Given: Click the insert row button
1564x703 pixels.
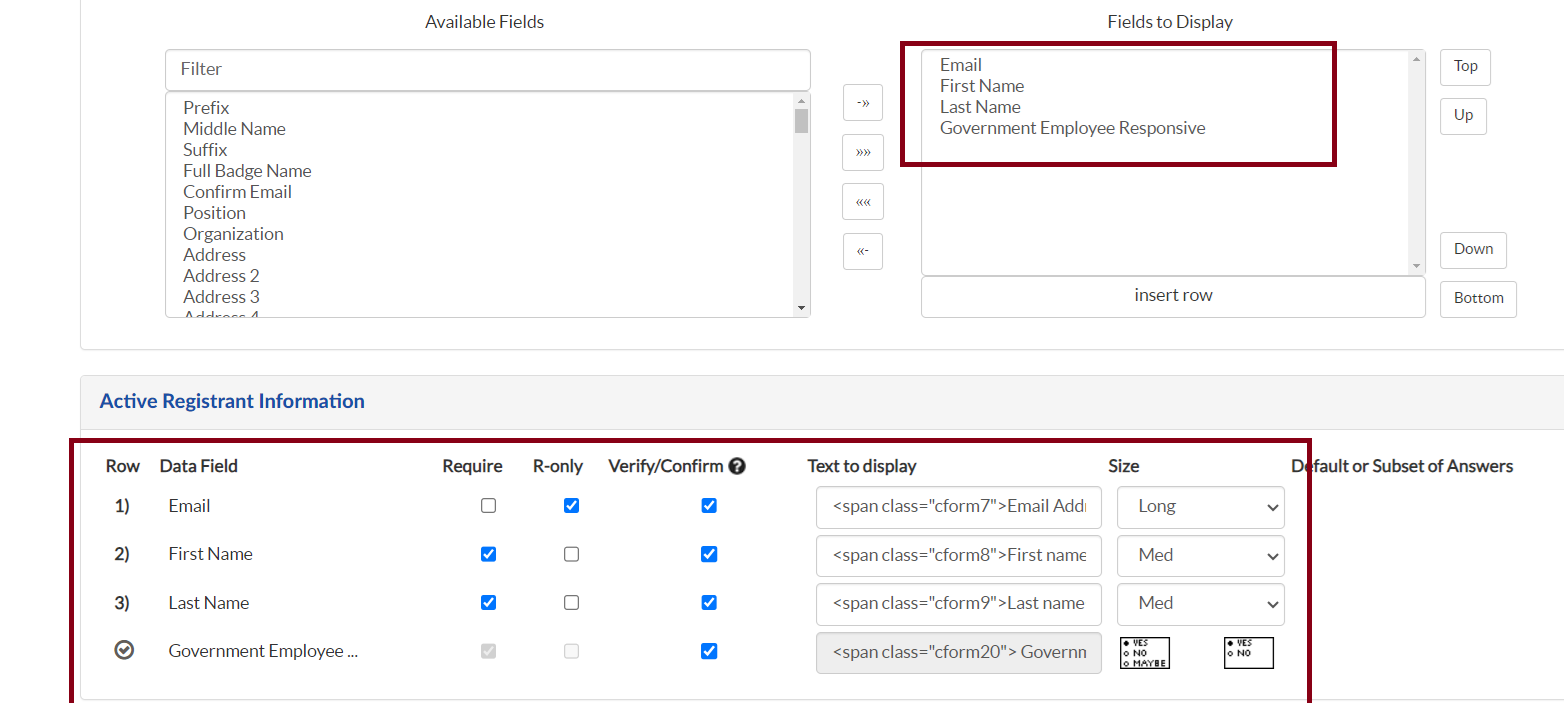Looking at the screenshot, I should tap(1172, 296).
